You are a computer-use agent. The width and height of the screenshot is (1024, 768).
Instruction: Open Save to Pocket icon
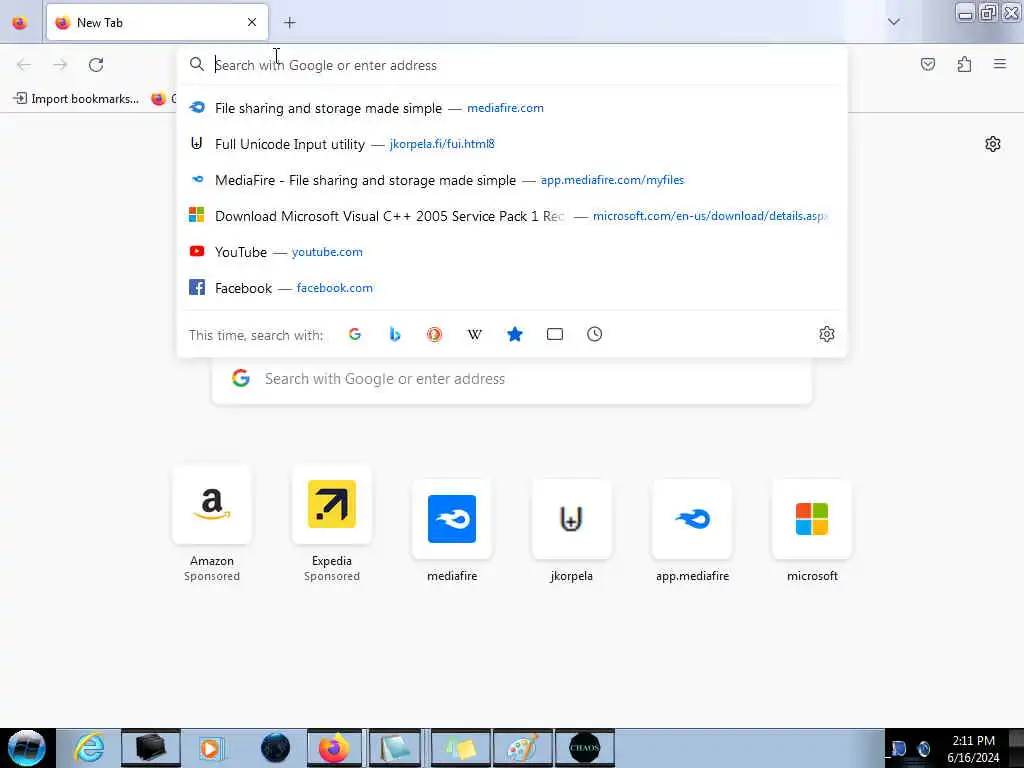[x=927, y=64]
